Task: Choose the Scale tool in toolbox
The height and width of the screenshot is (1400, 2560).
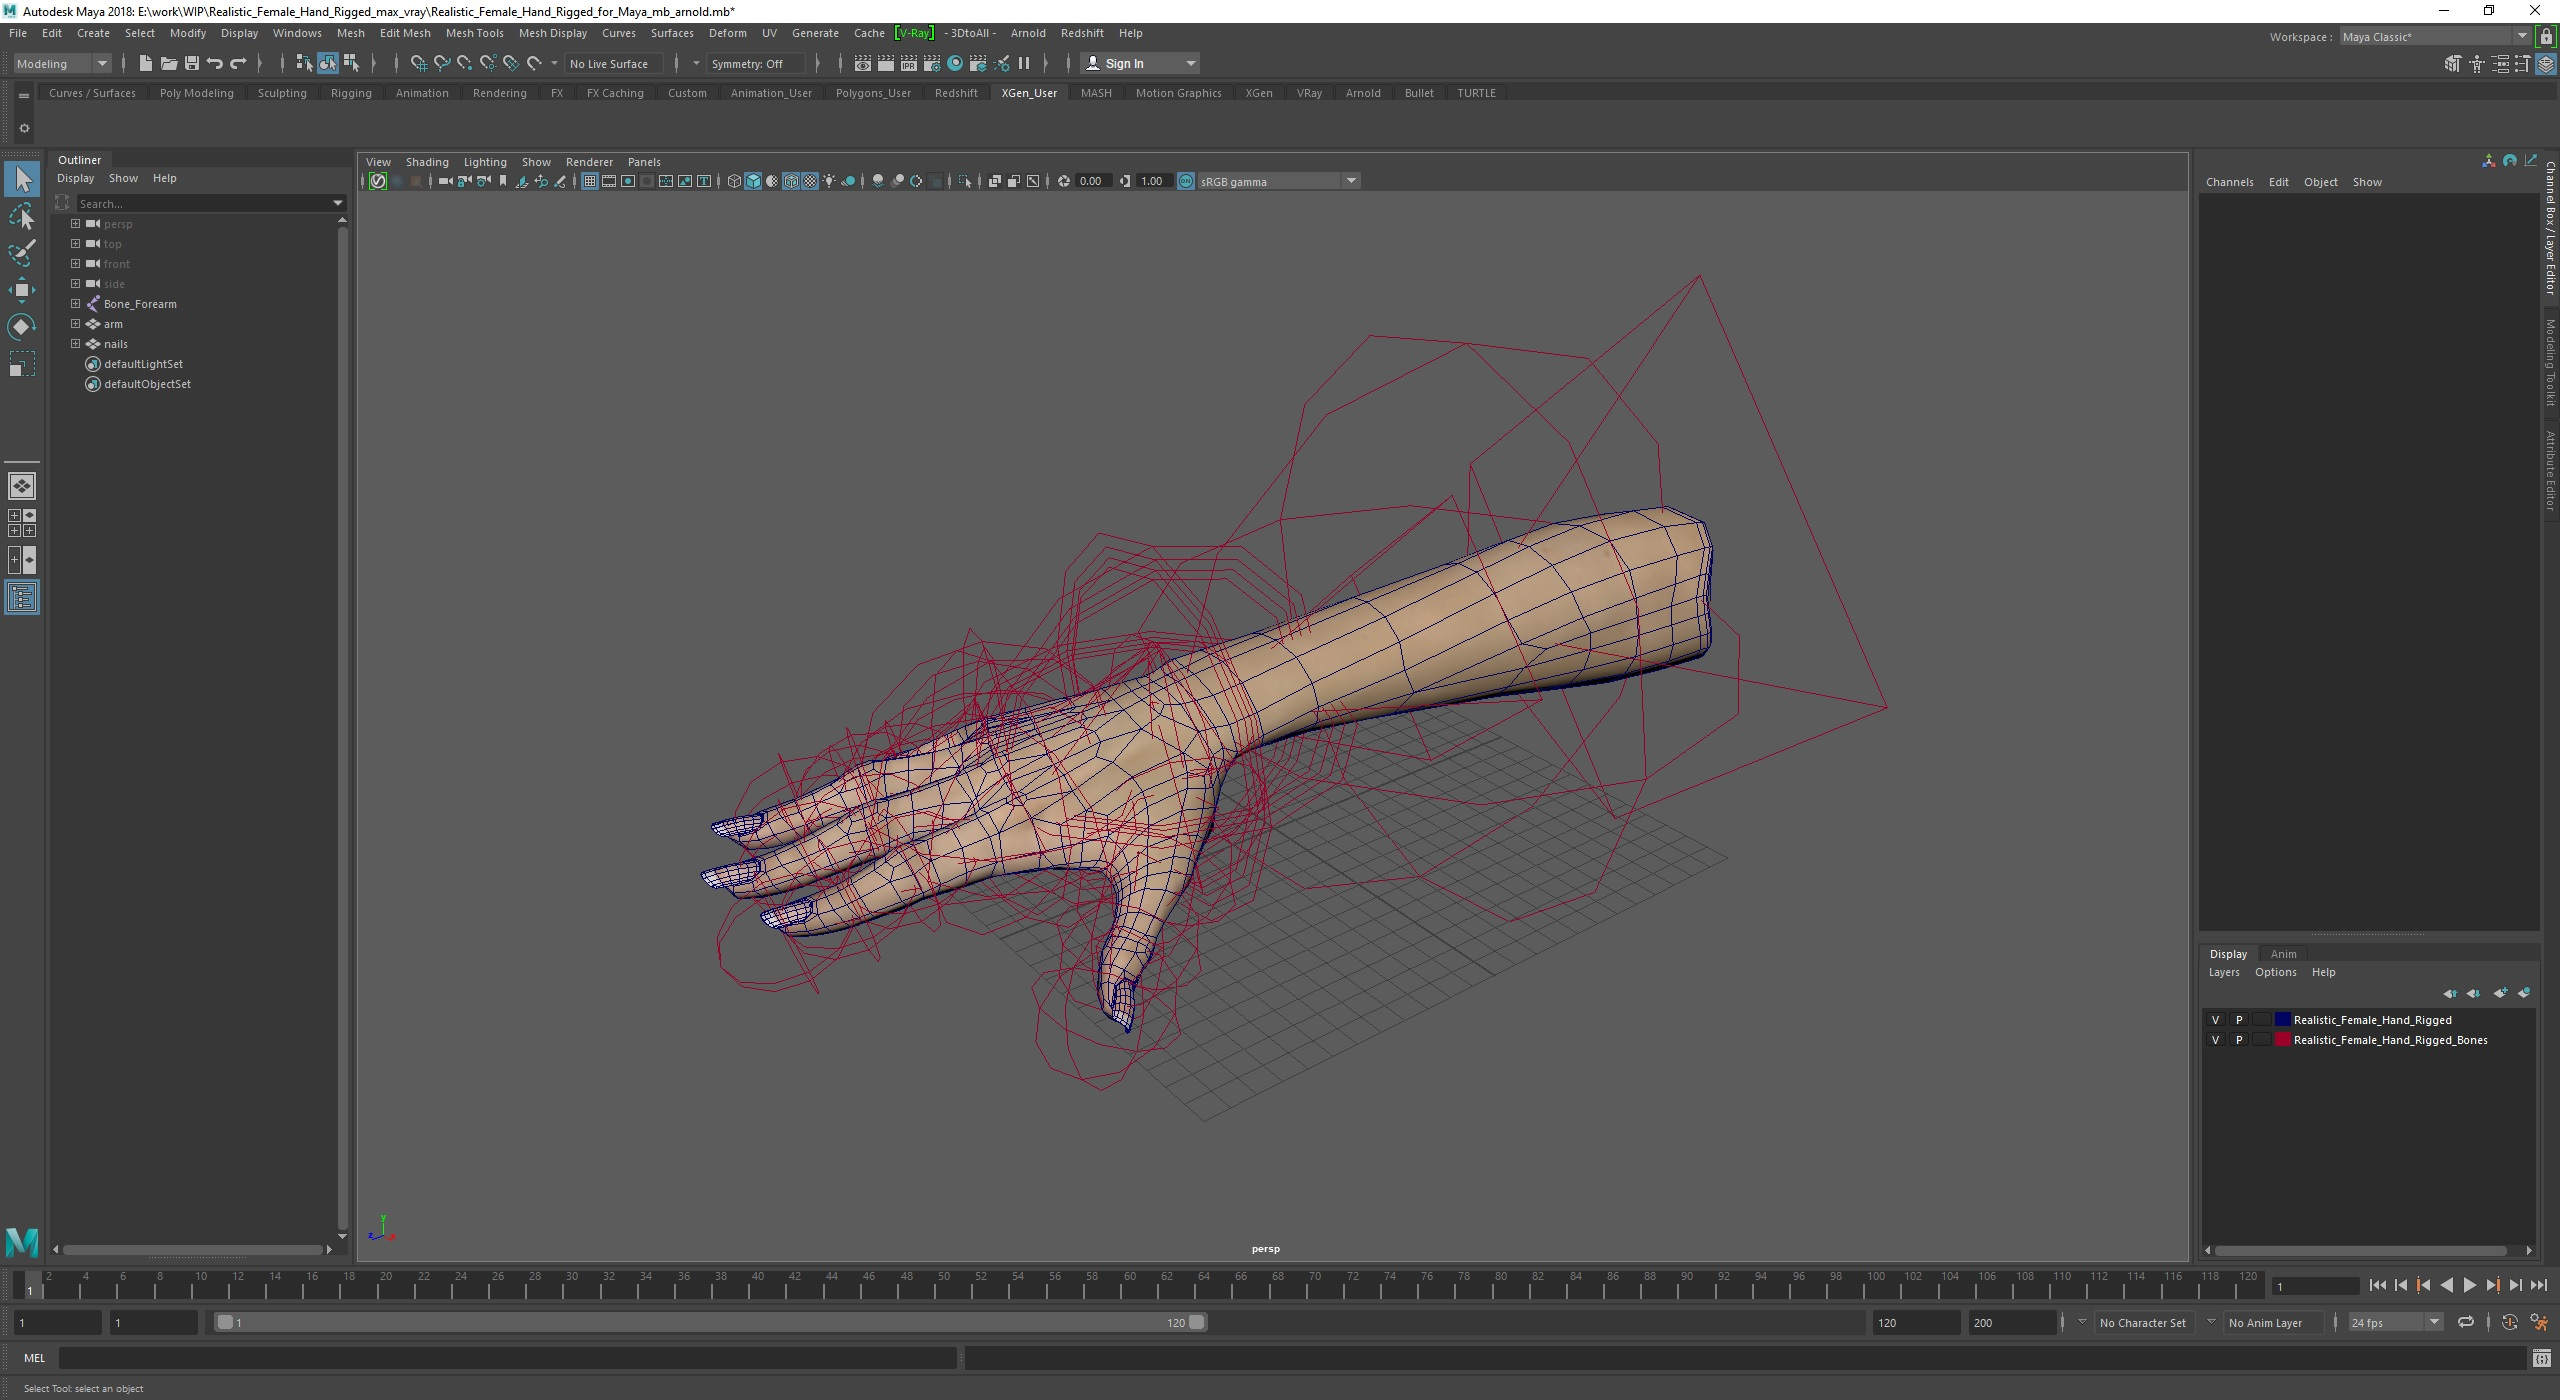Action: pyautogui.click(x=22, y=364)
